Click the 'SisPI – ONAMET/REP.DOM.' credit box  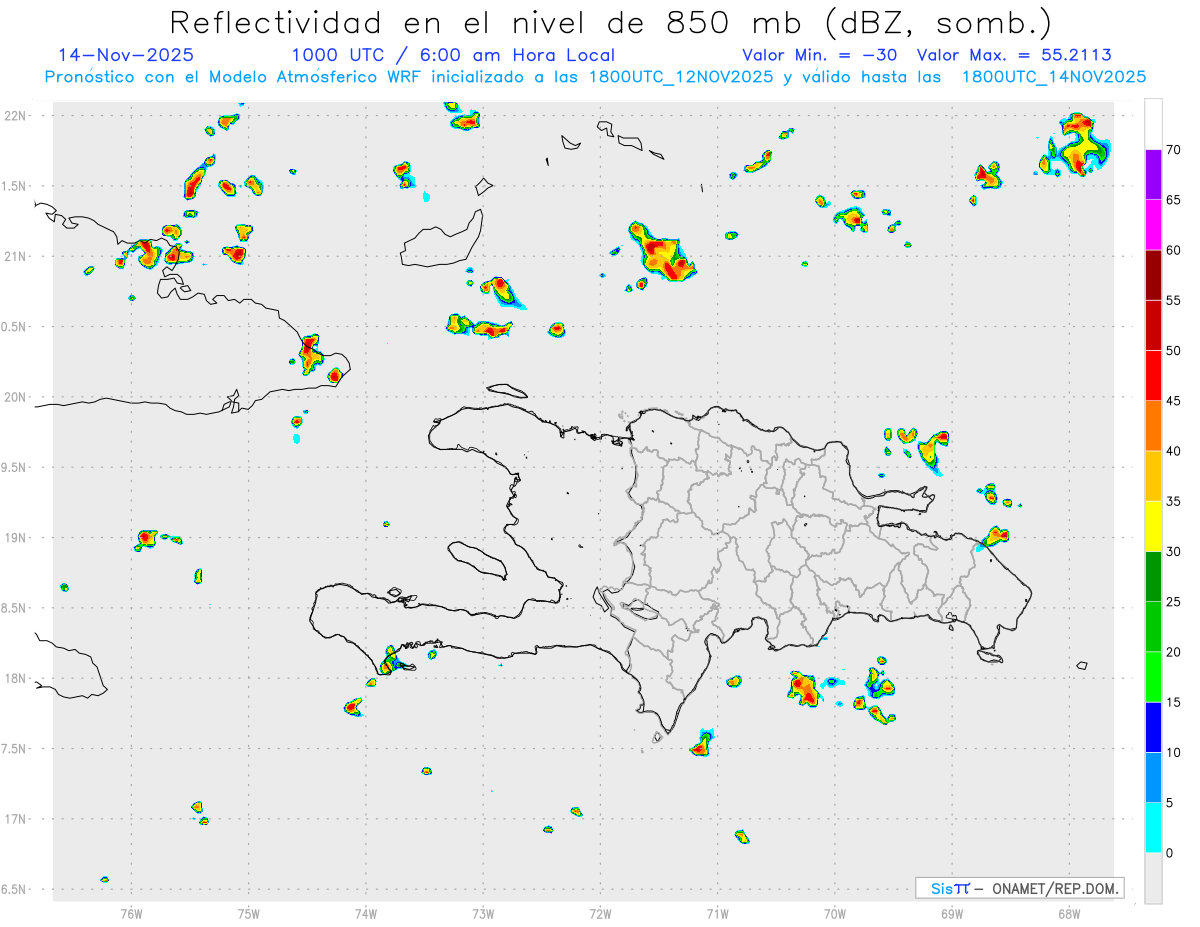1020,888
